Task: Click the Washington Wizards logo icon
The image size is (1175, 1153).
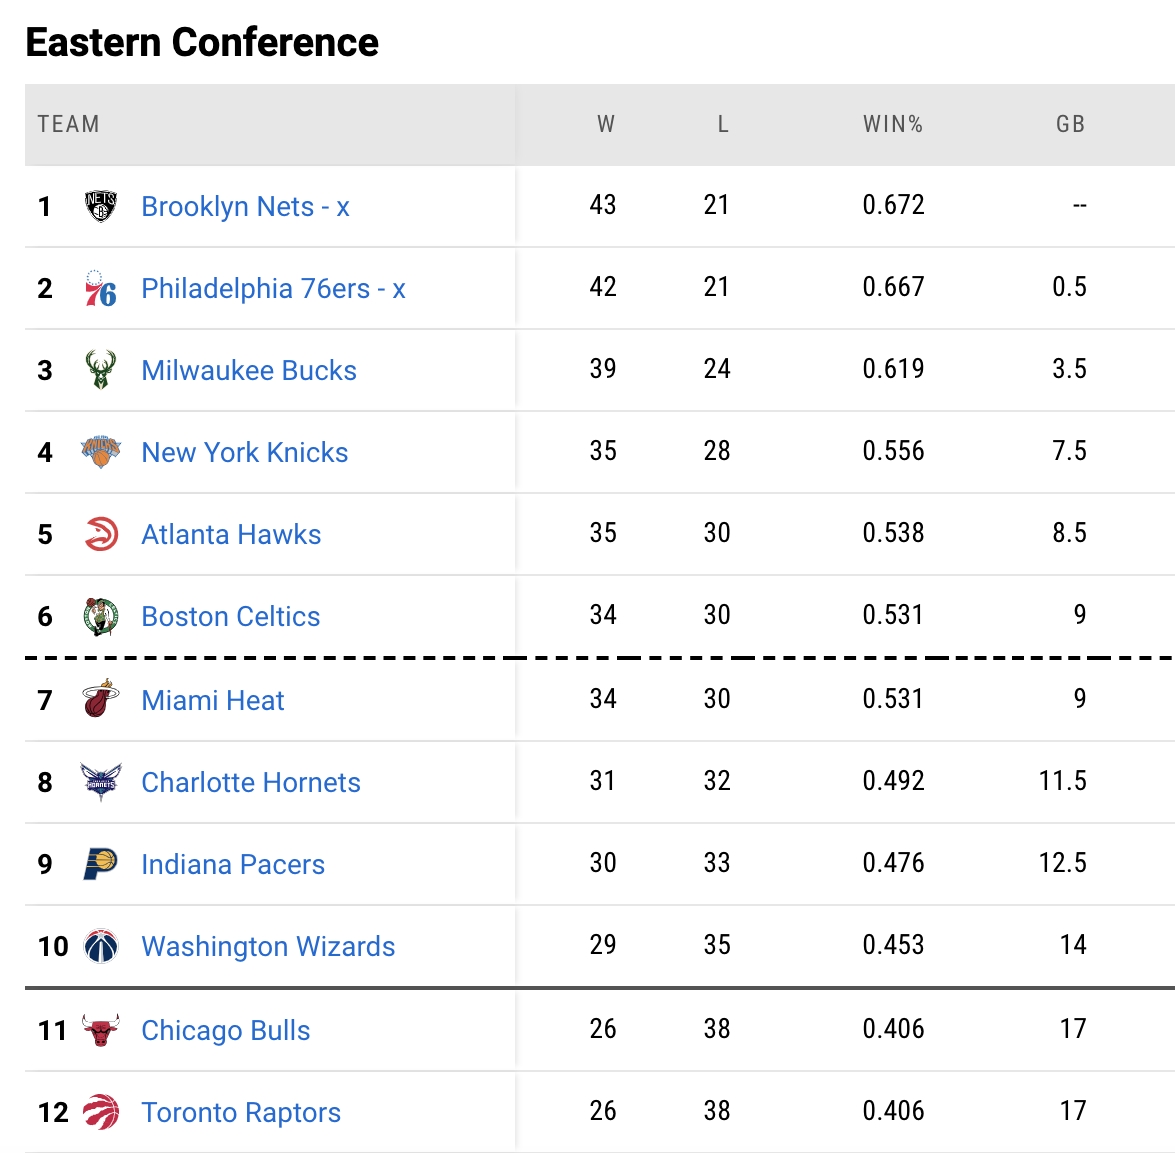Action: pyautogui.click(x=100, y=946)
